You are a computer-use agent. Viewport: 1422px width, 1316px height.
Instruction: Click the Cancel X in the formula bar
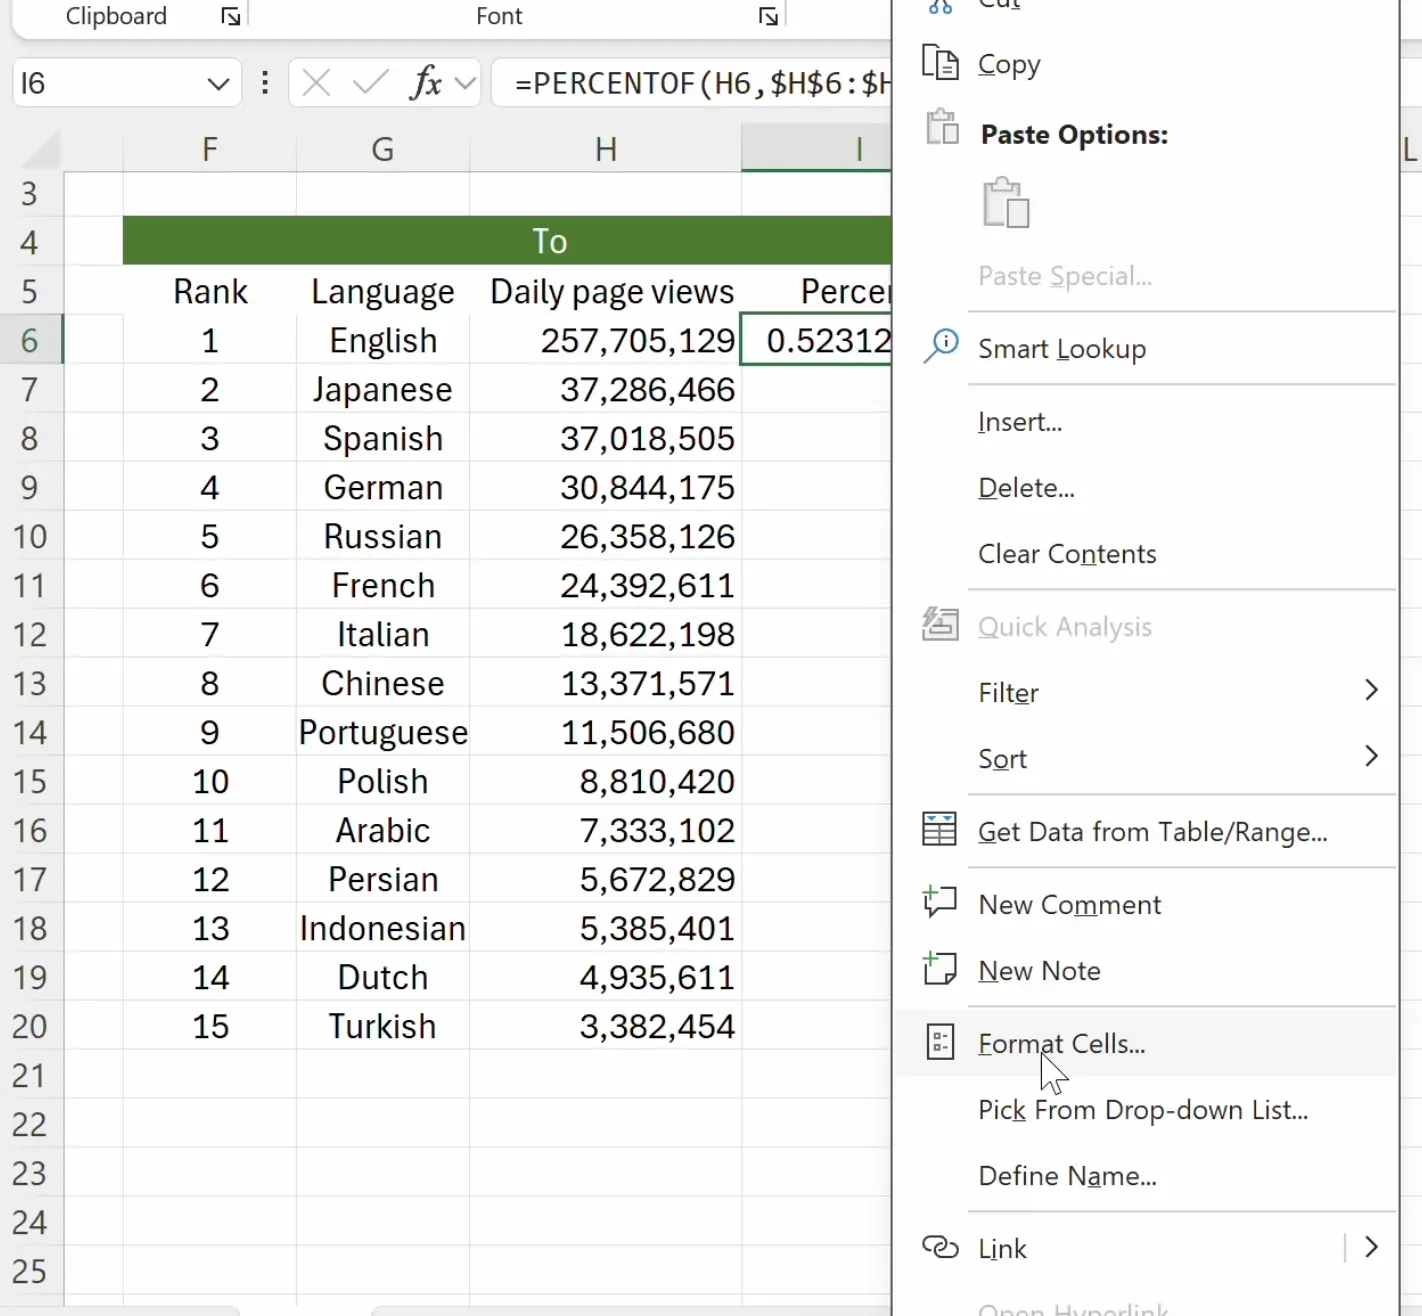[315, 83]
